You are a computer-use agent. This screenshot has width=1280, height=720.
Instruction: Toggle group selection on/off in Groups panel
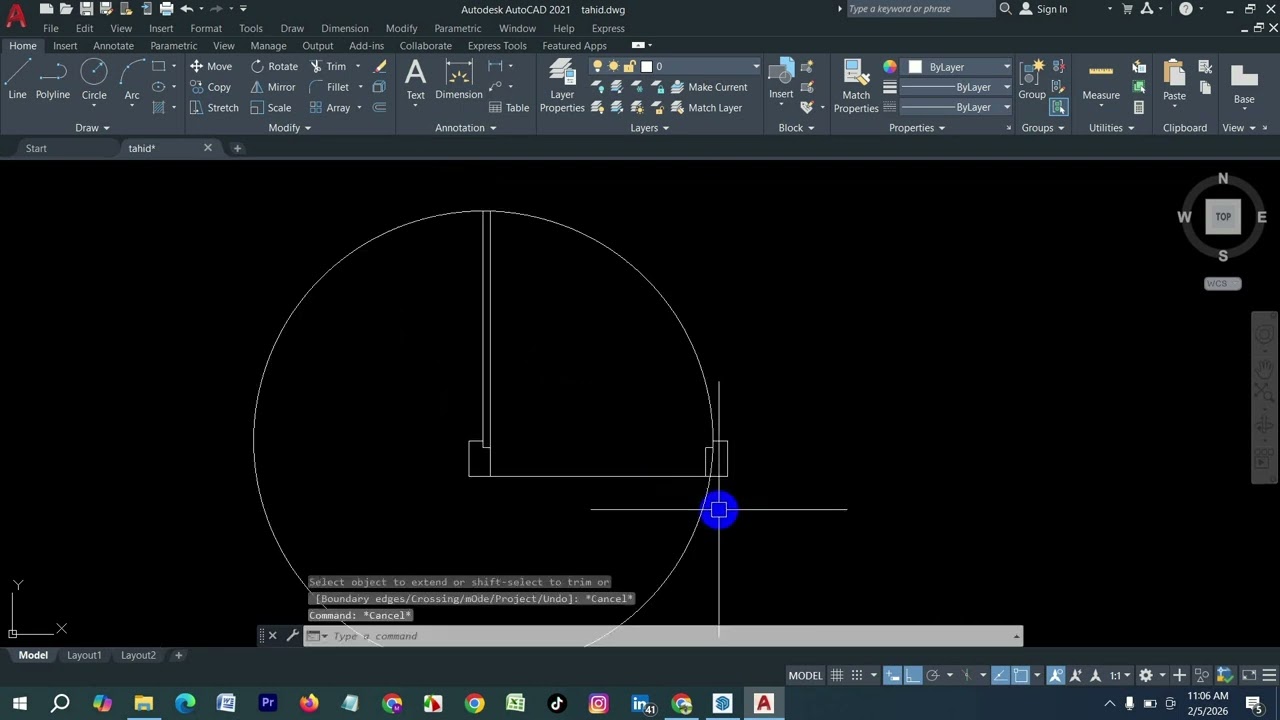click(1059, 108)
